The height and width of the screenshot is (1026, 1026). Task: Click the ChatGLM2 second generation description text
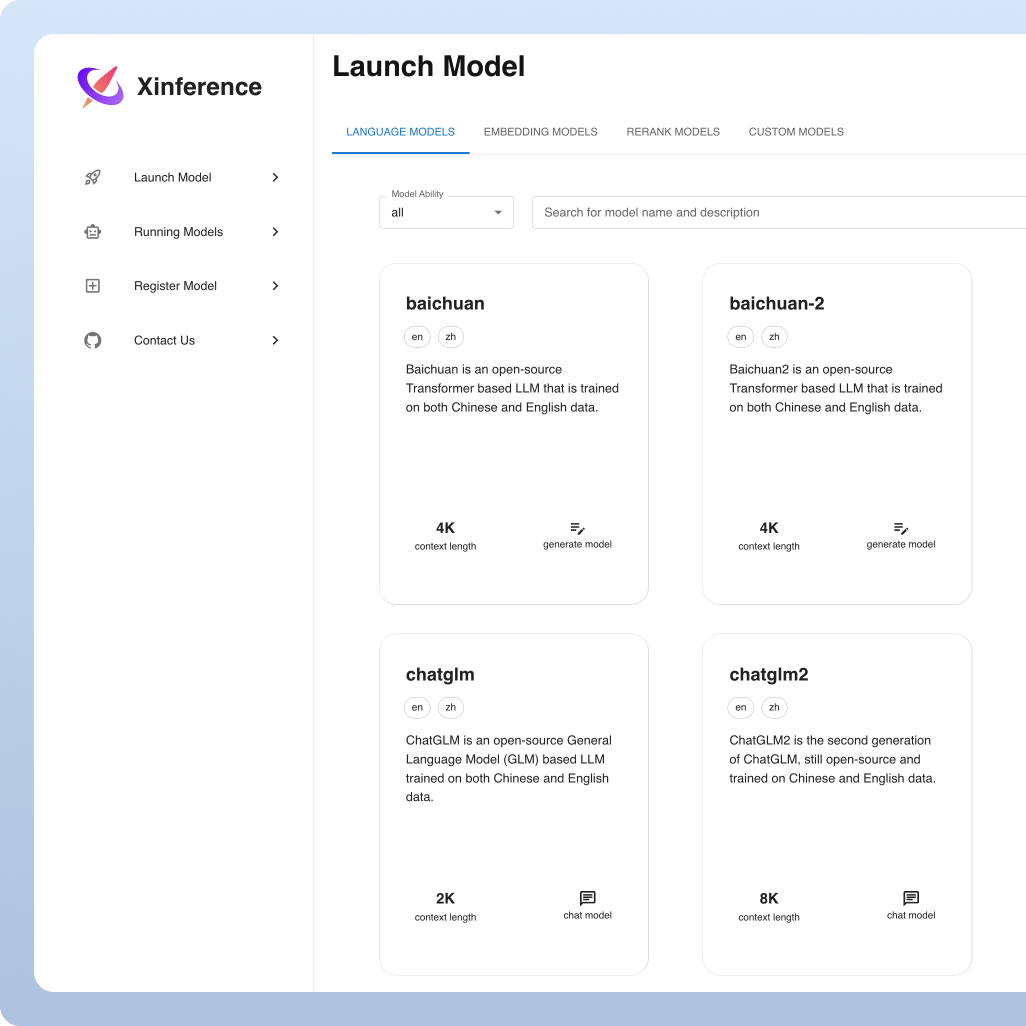click(832, 759)
